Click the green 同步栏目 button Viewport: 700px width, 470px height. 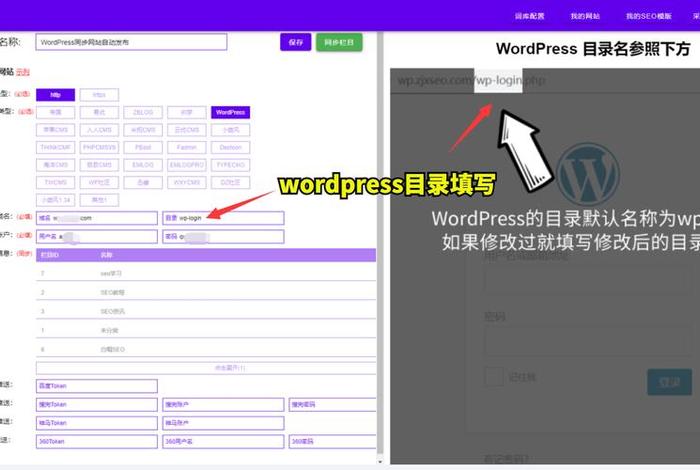click(x=339, y=42)
